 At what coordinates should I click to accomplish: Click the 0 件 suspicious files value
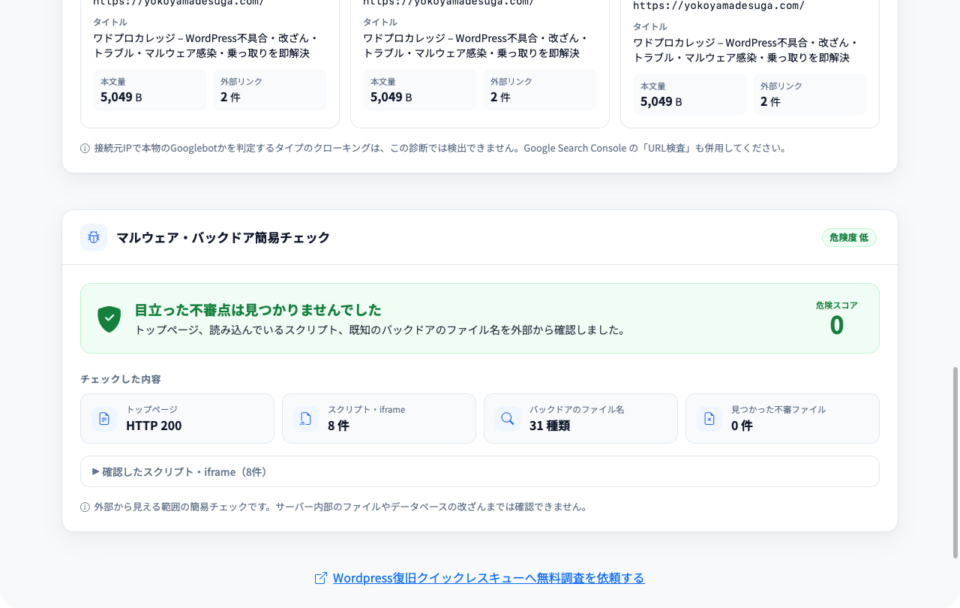[x=741, y=426]
